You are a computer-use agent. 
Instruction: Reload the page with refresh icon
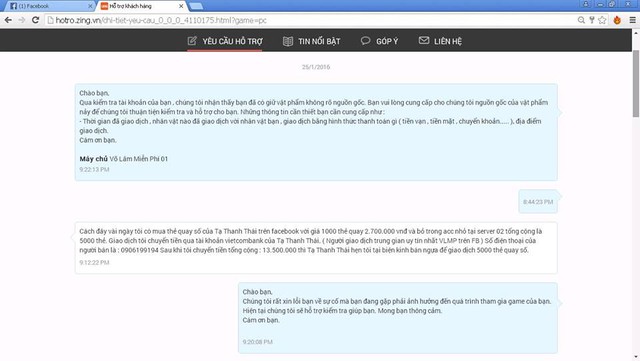pyautogui.click(x=36, y=20)
